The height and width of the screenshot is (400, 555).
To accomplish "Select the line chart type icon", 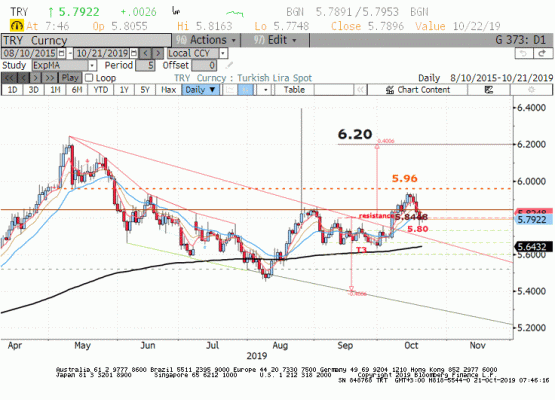I will click(230, 90).
